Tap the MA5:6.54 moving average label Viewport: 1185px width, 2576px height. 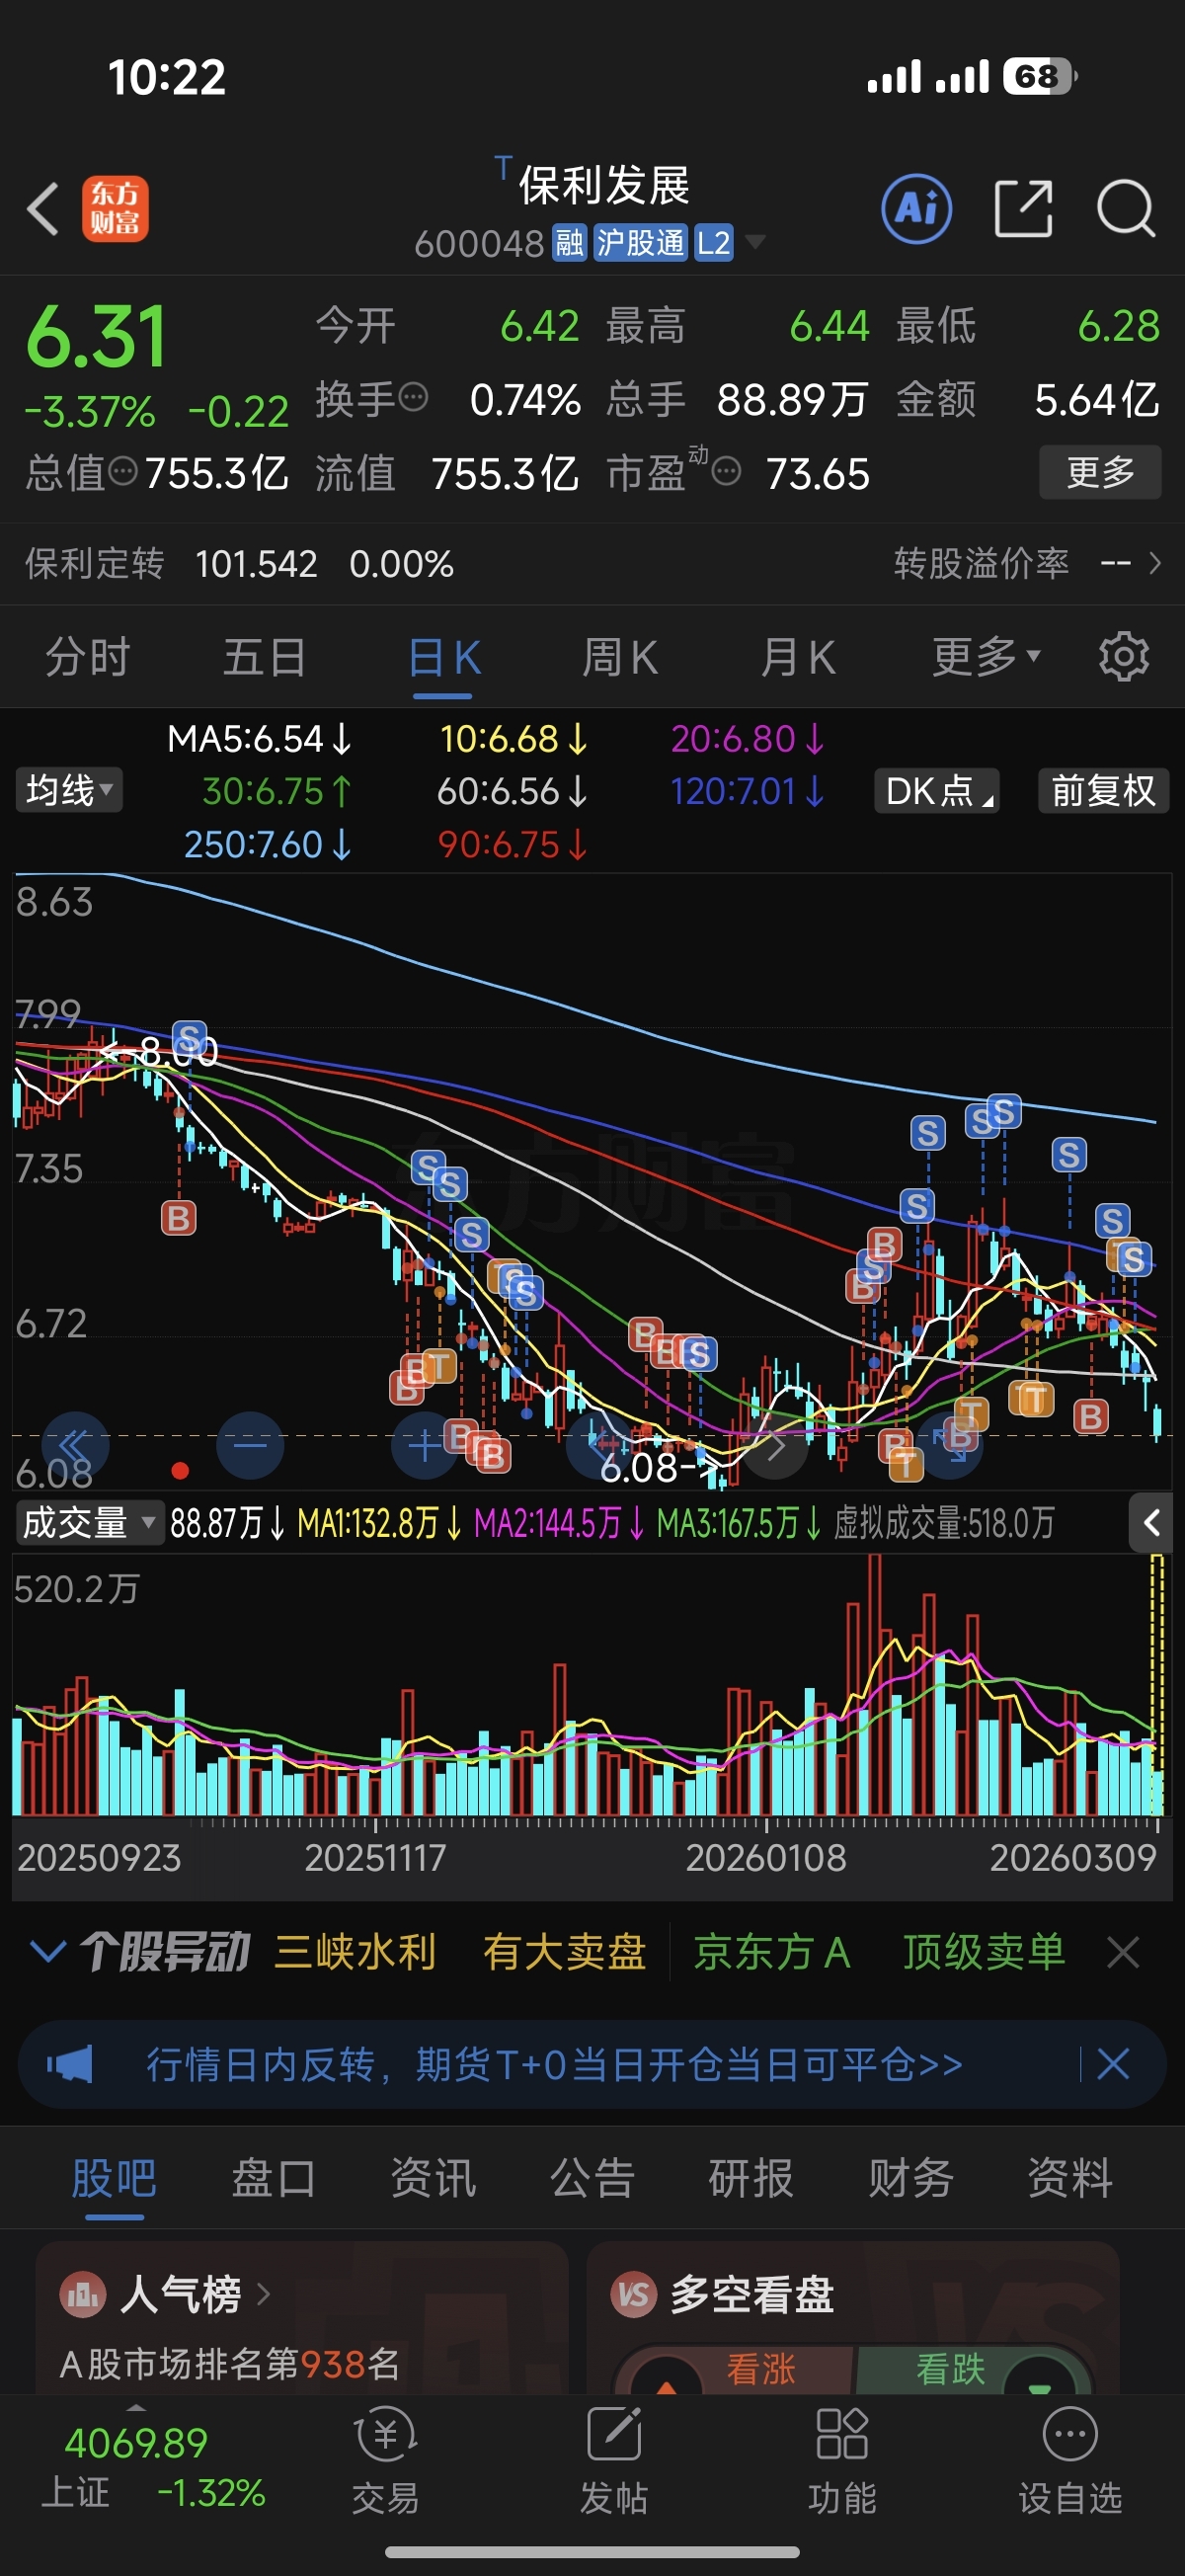[x=259, y=738]
